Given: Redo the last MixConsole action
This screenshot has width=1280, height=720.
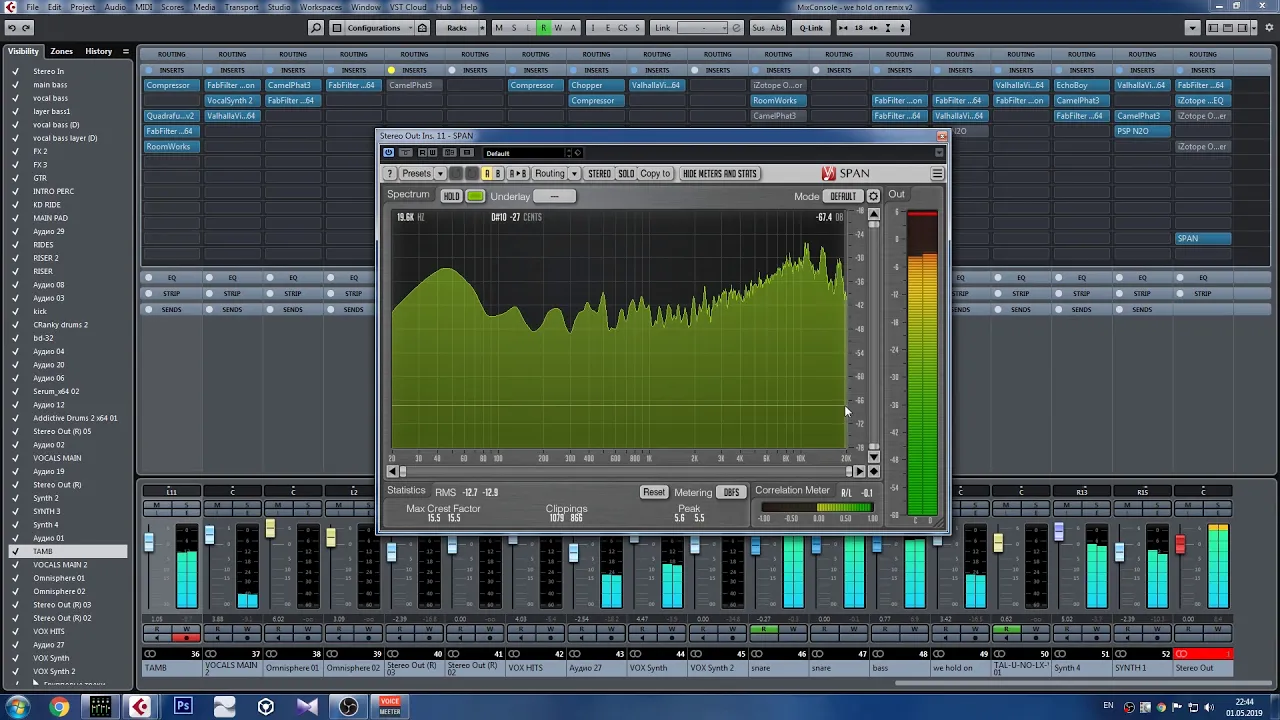Looking at the screenshot, I should click(x=27, y=28).
